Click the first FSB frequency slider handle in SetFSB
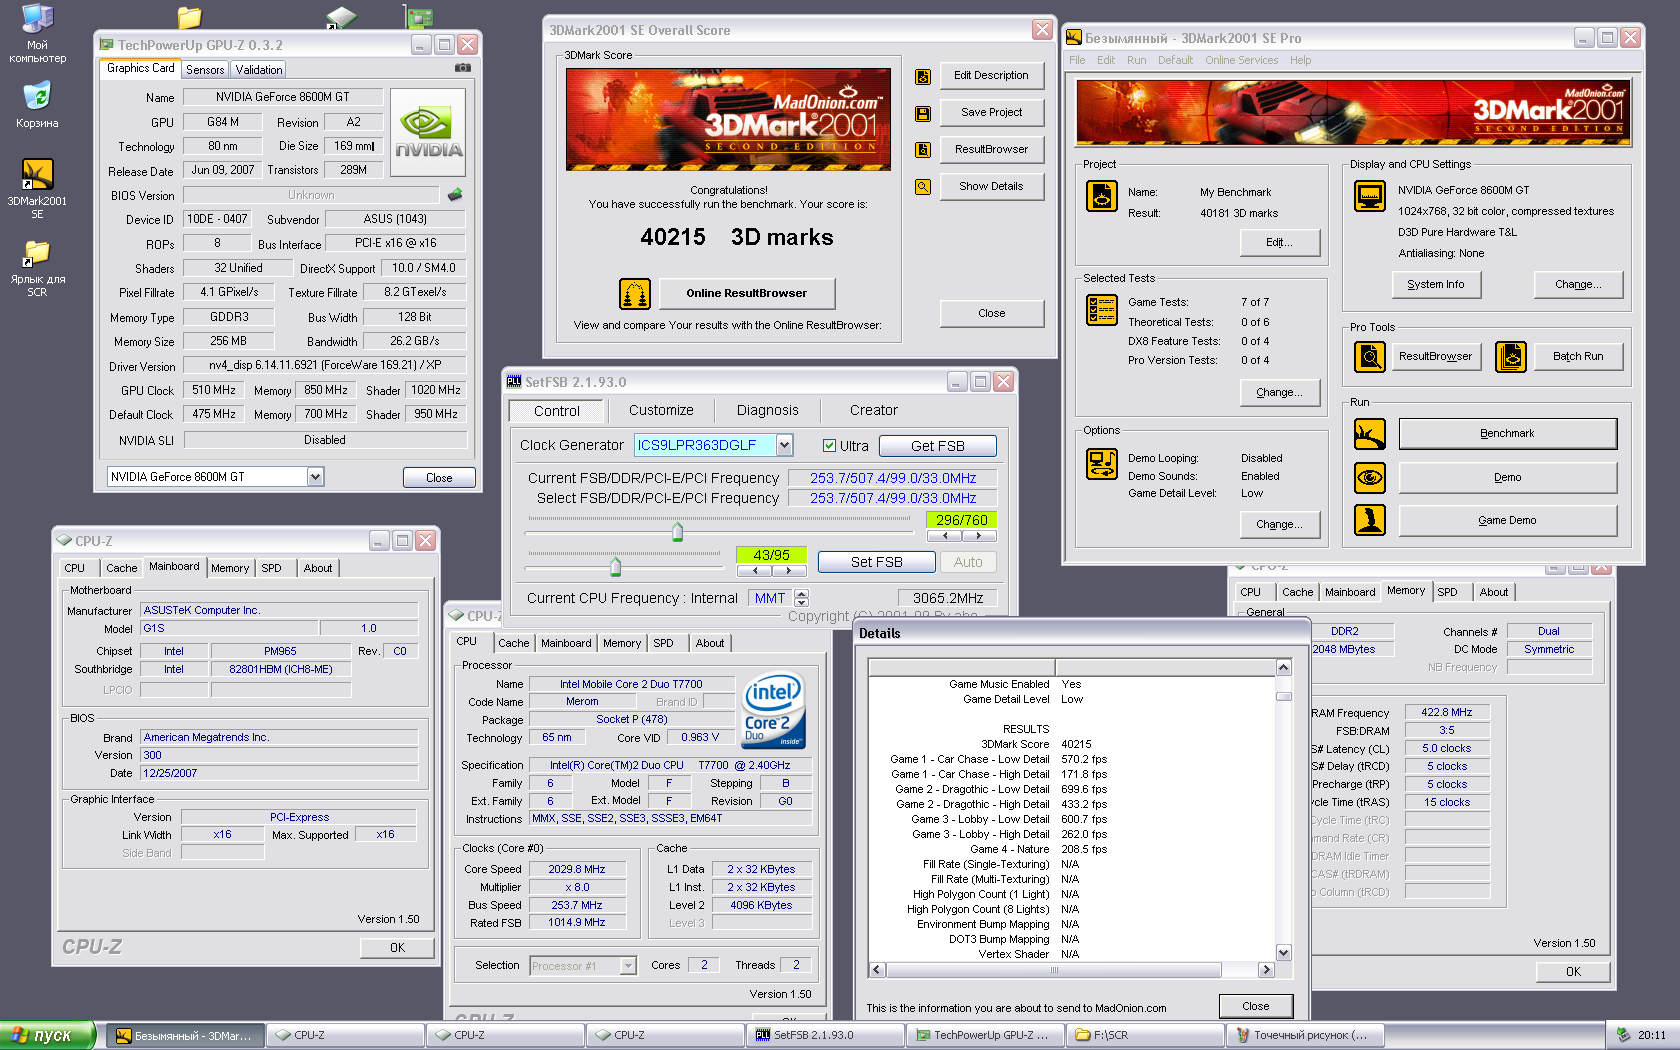 (x=677, y=531)
